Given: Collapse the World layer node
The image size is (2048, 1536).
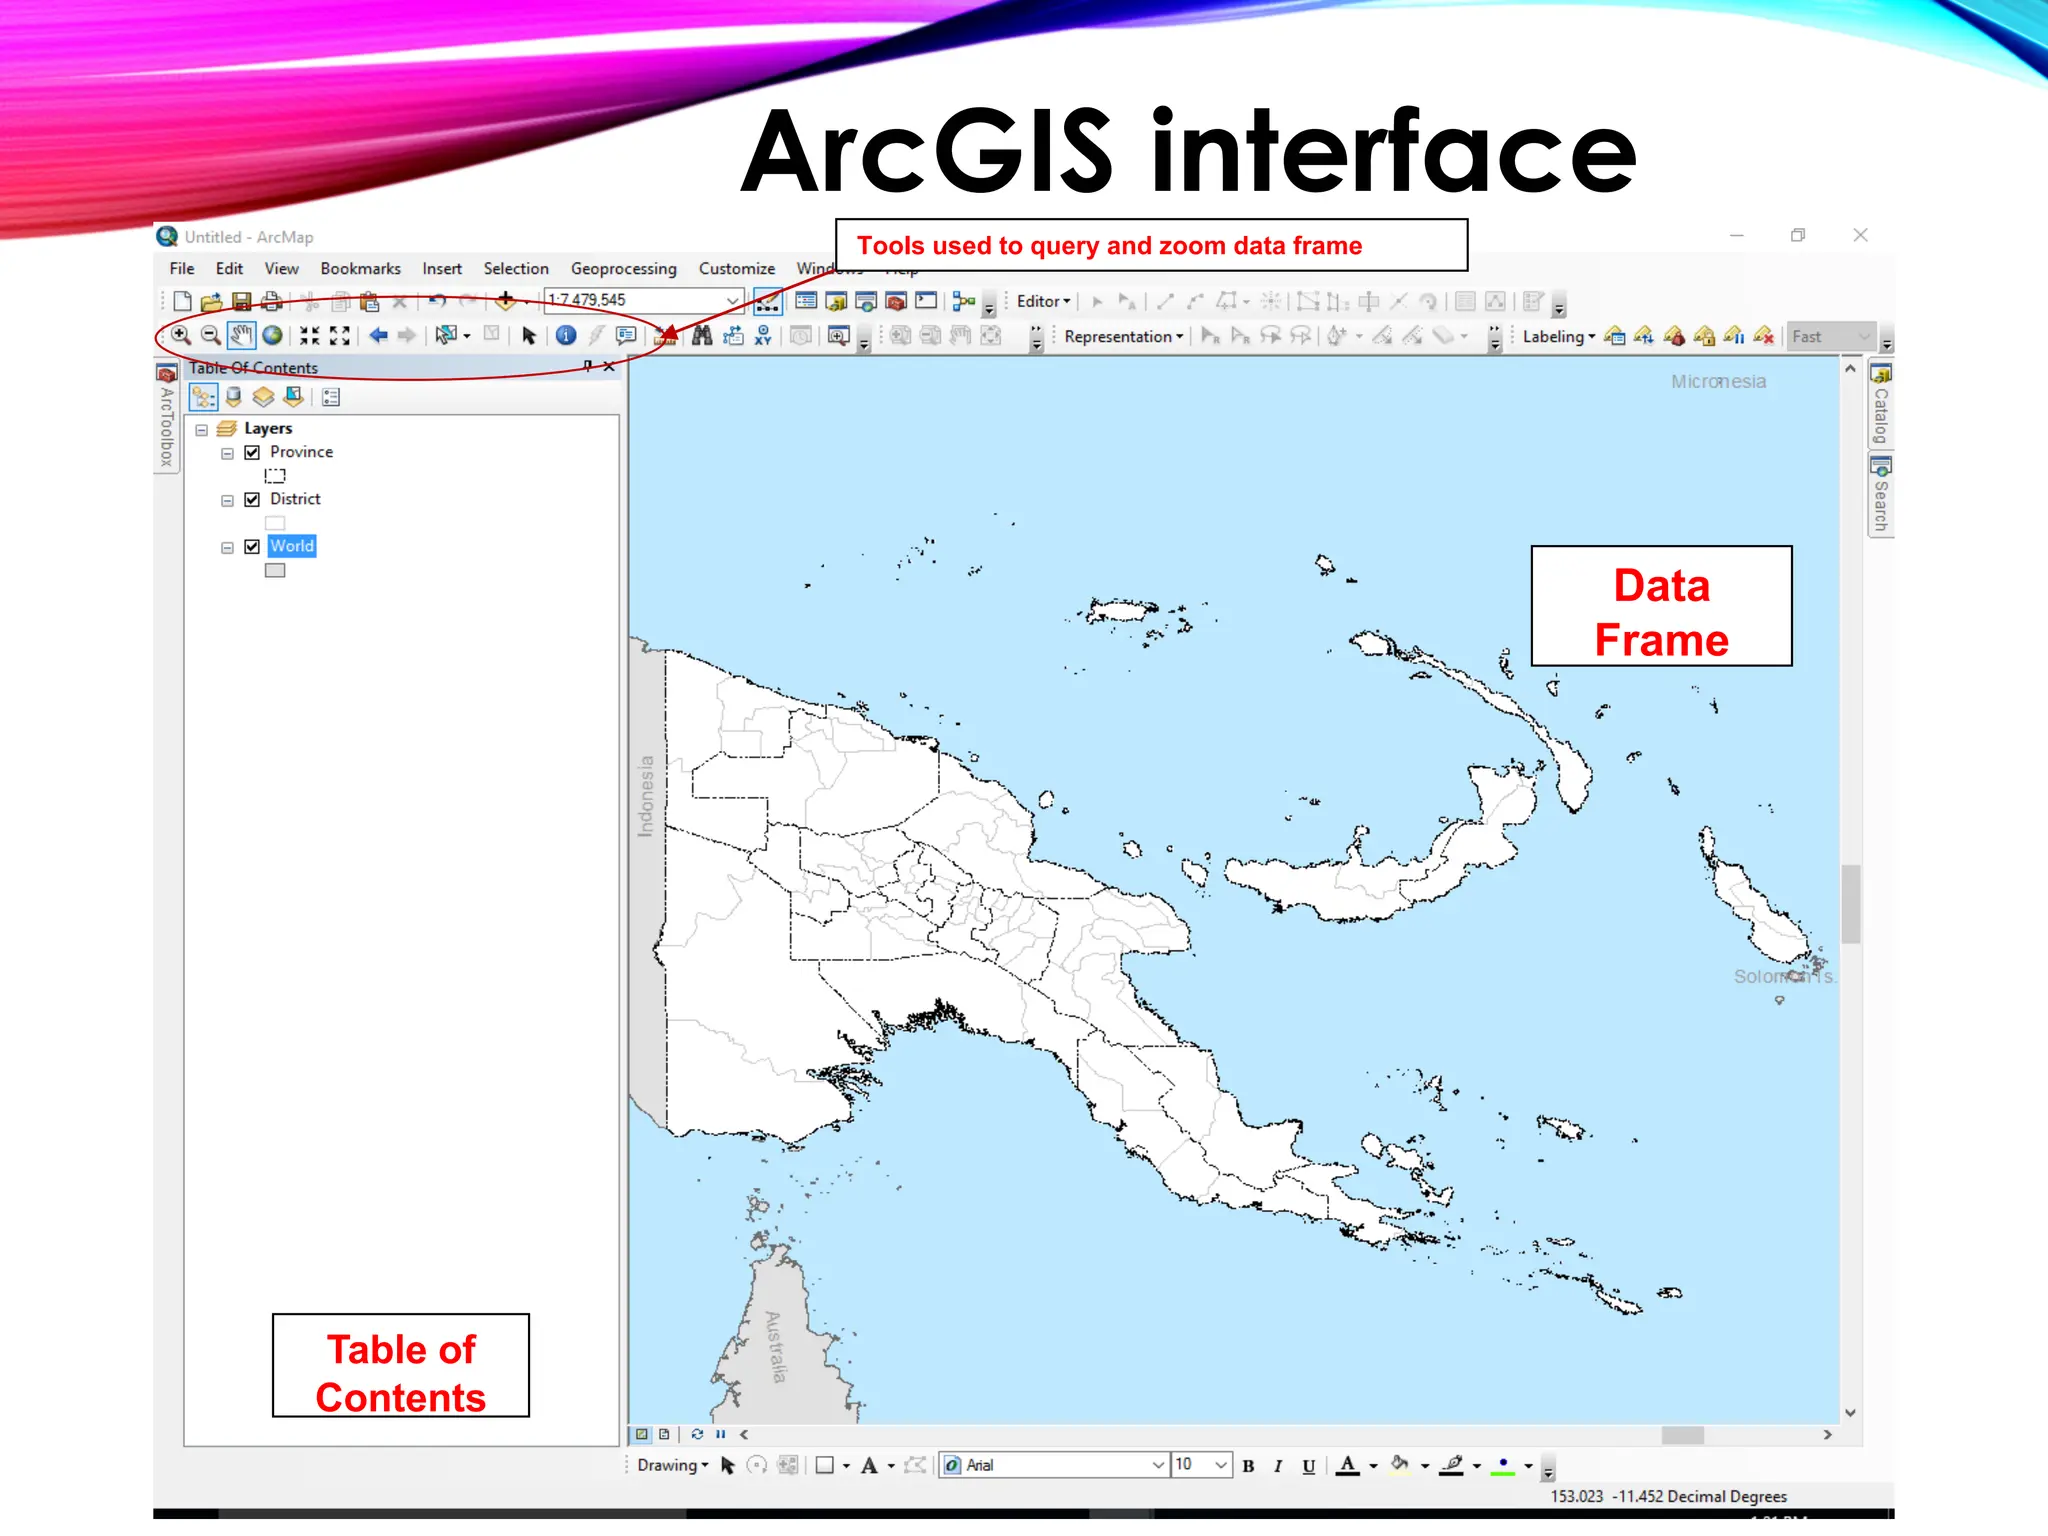Looking at the screenshot, I should (x=227, y=548).
